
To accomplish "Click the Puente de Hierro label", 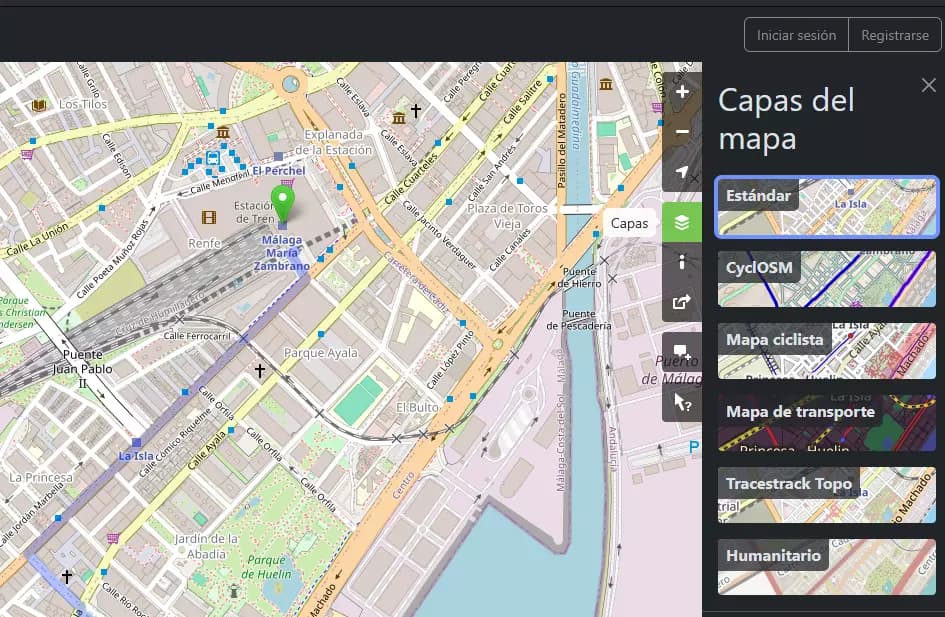I will 579,277.
